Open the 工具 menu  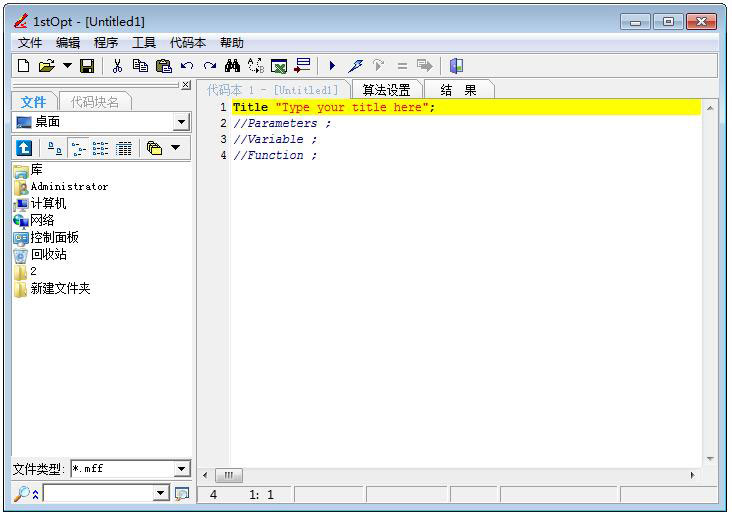pos(144,43)
